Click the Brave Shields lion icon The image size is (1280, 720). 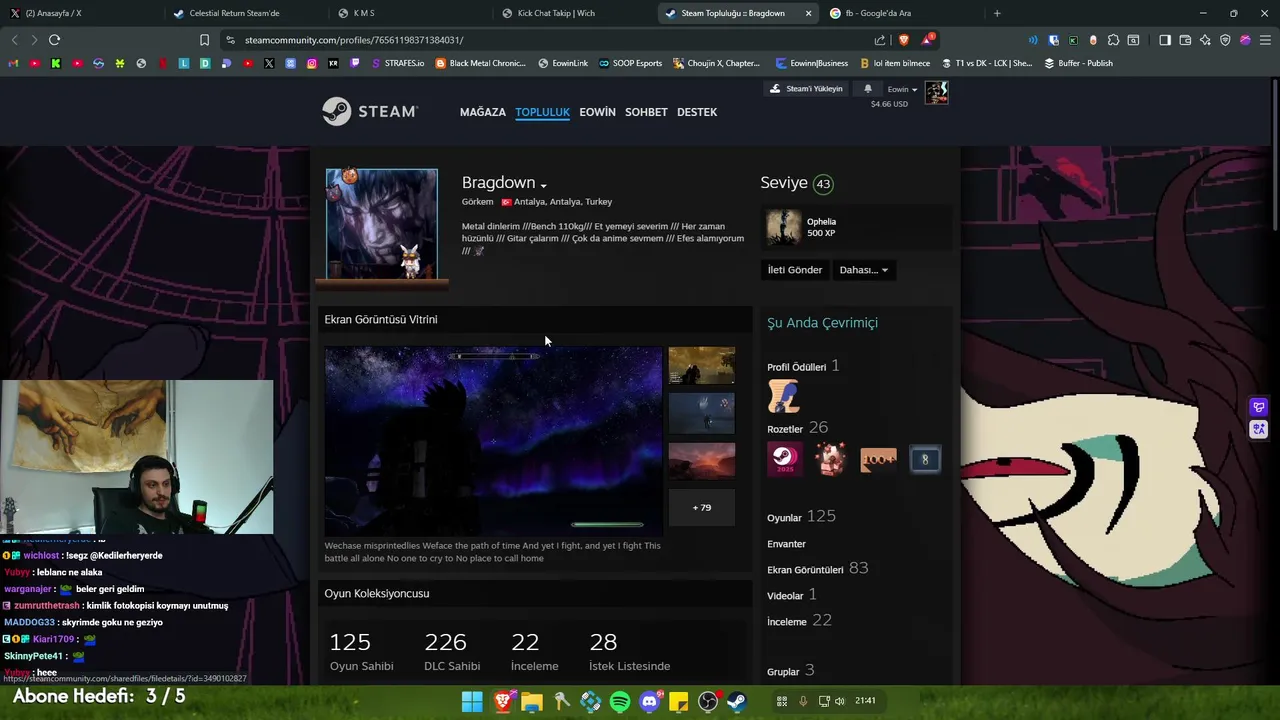click(x=904, y=40)
